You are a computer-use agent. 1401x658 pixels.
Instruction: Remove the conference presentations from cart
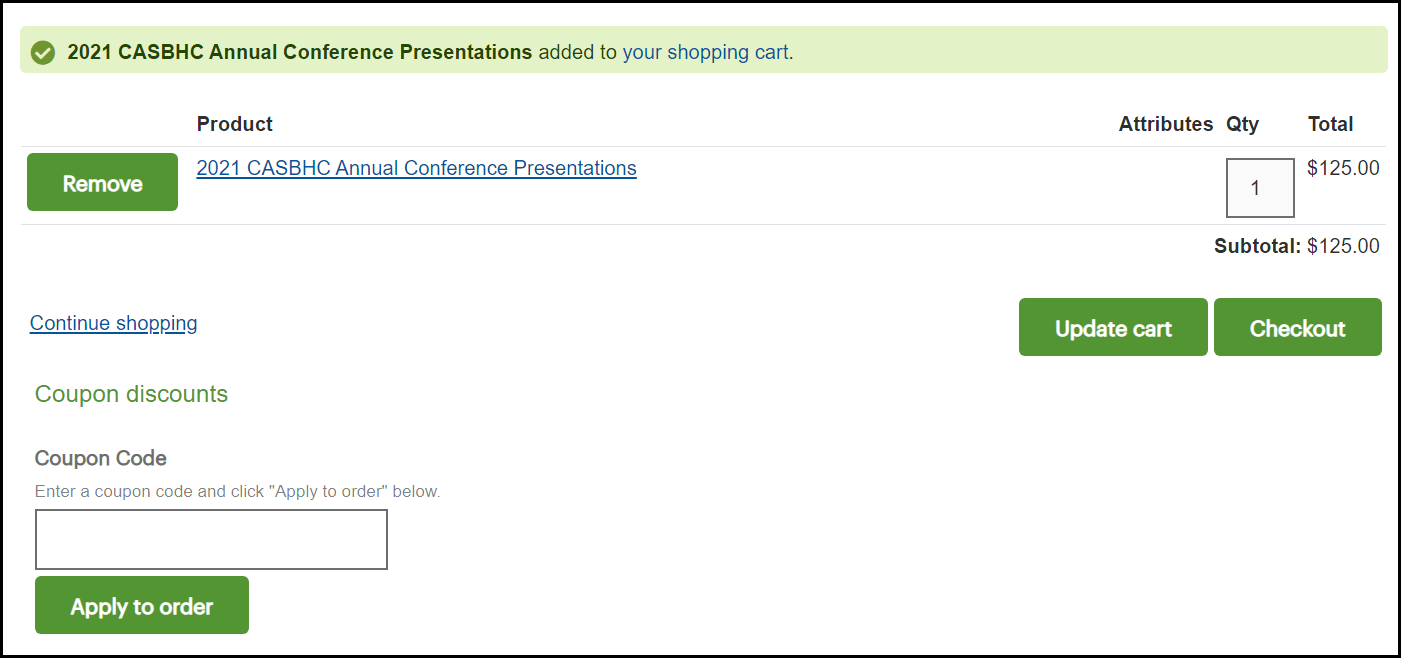pos(102,182)
